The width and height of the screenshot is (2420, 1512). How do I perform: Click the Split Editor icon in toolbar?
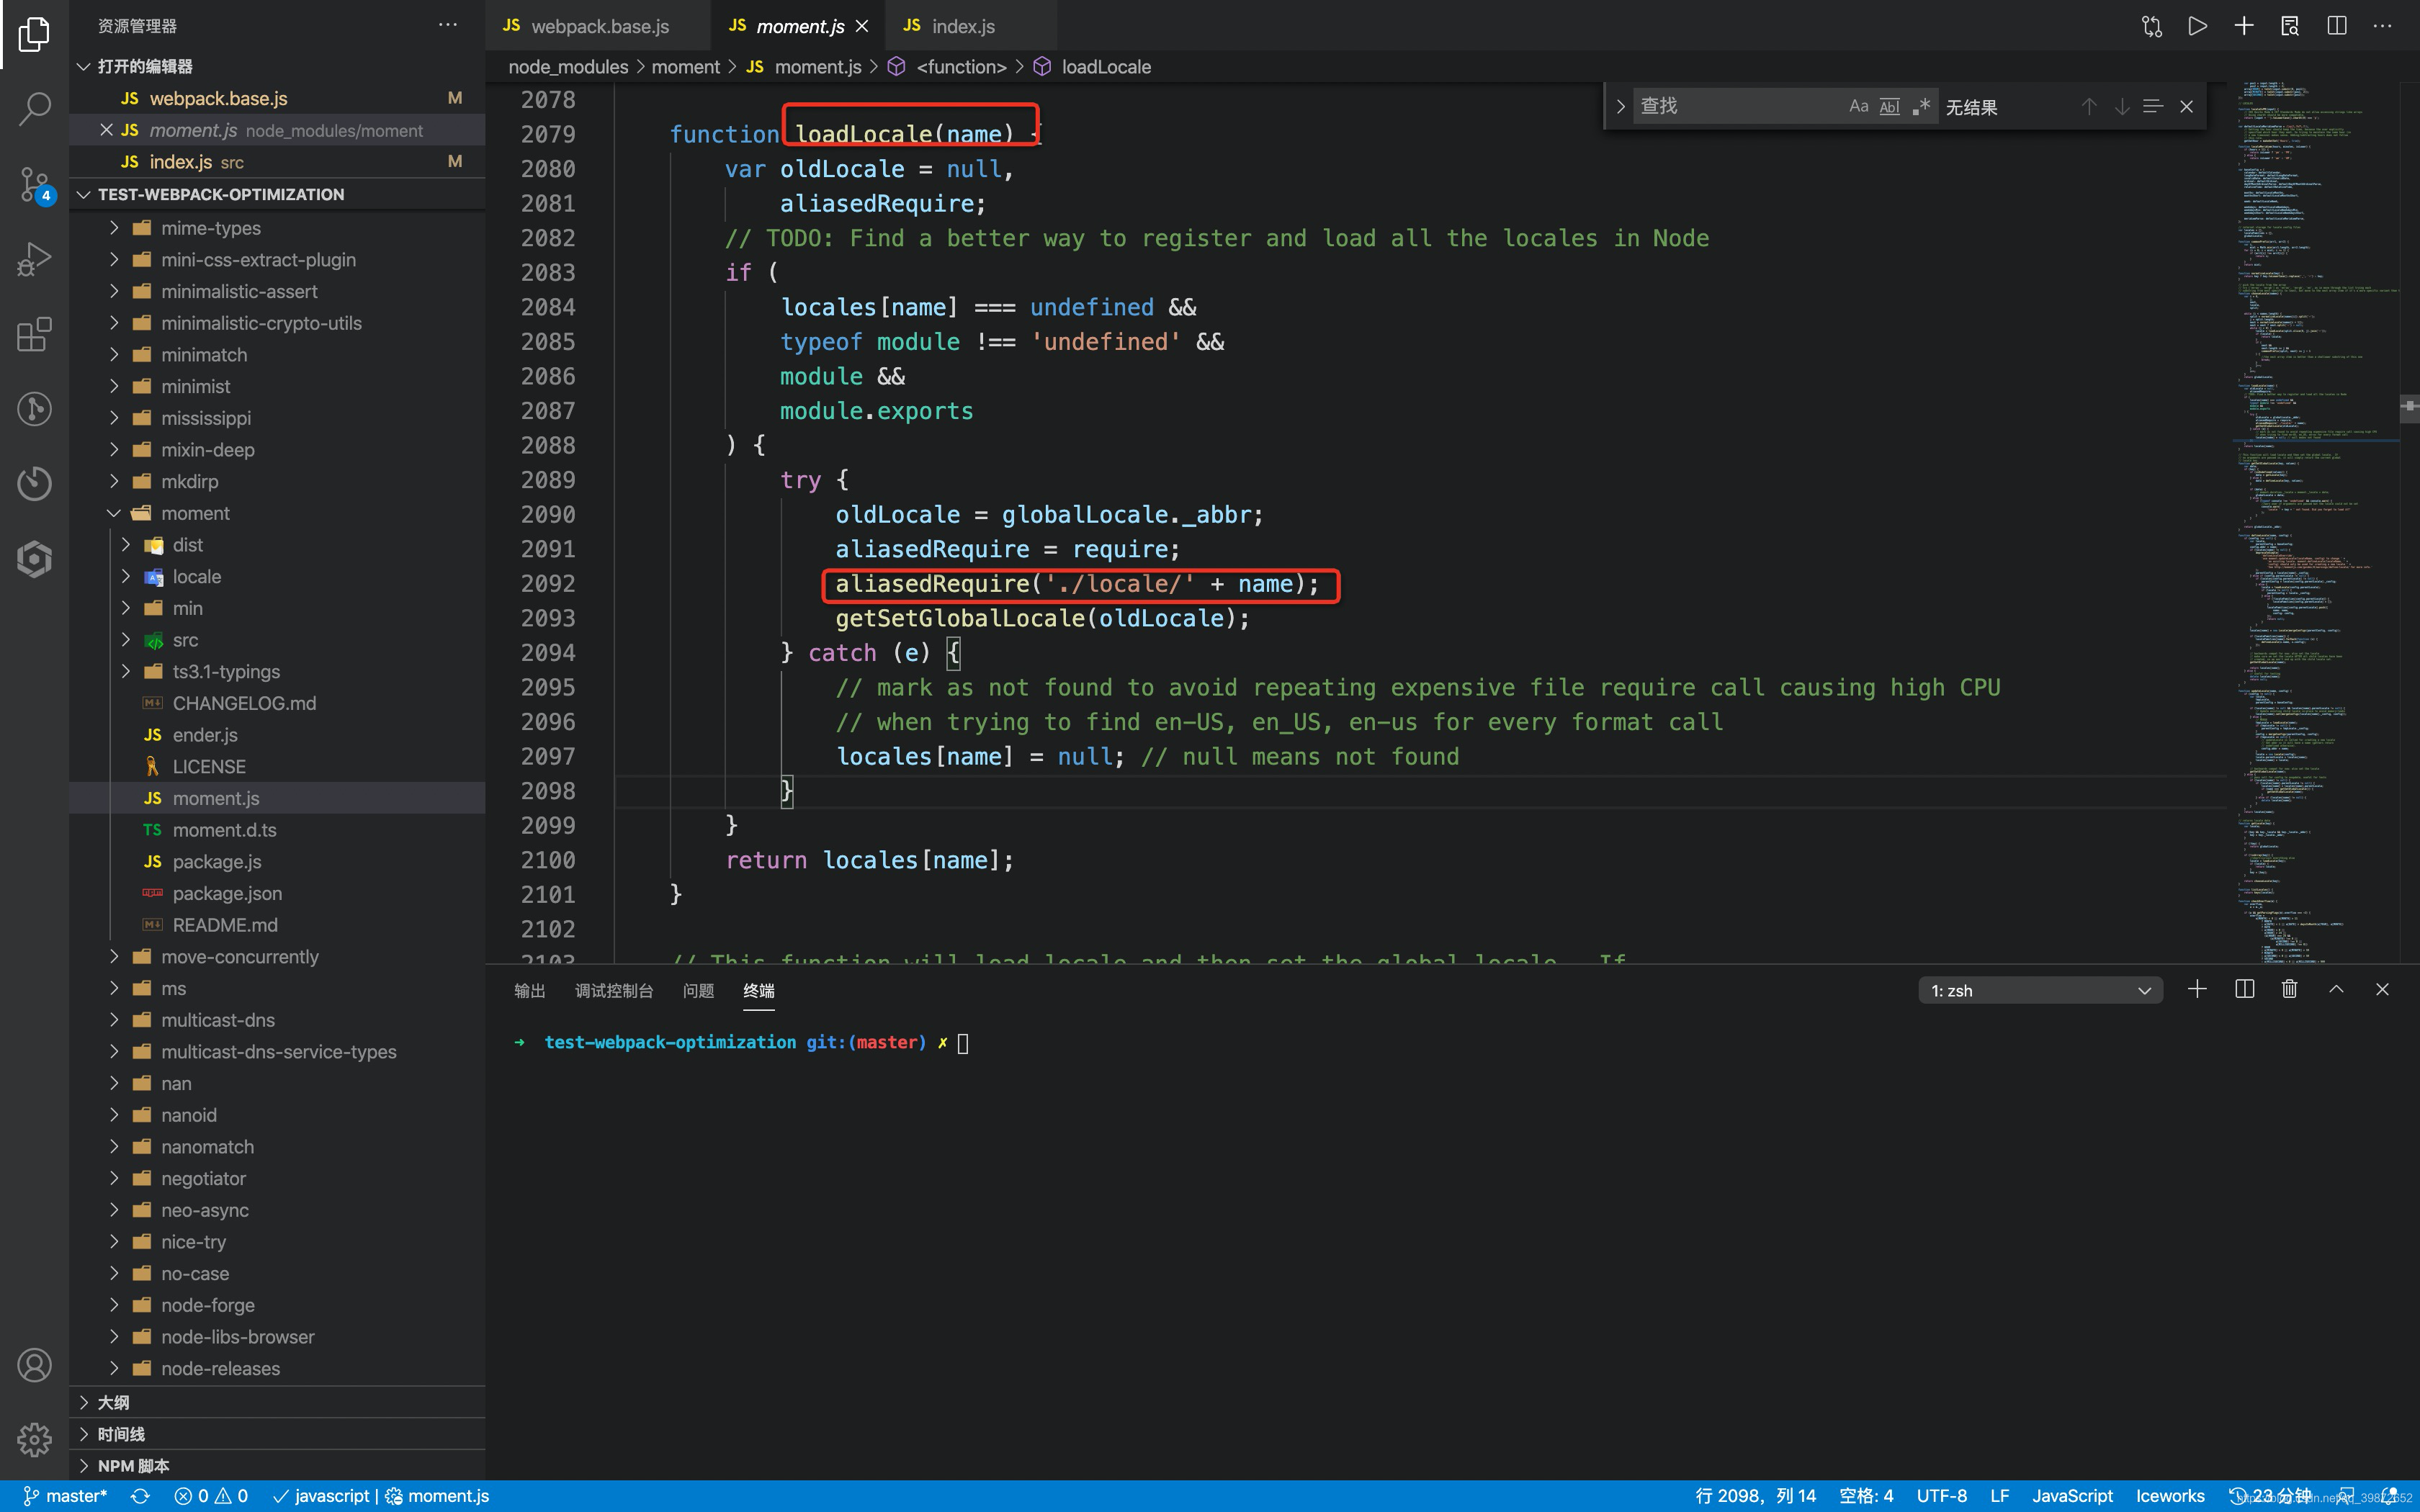[x=2336, y=26]
